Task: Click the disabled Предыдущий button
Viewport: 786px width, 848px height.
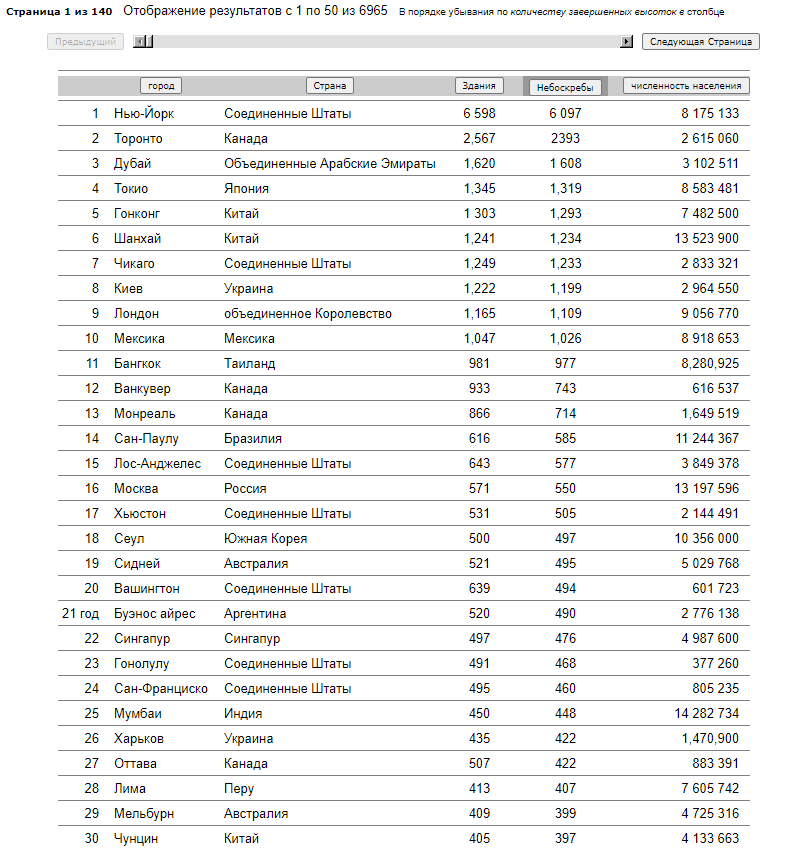Action: click(x=85, y=42)
